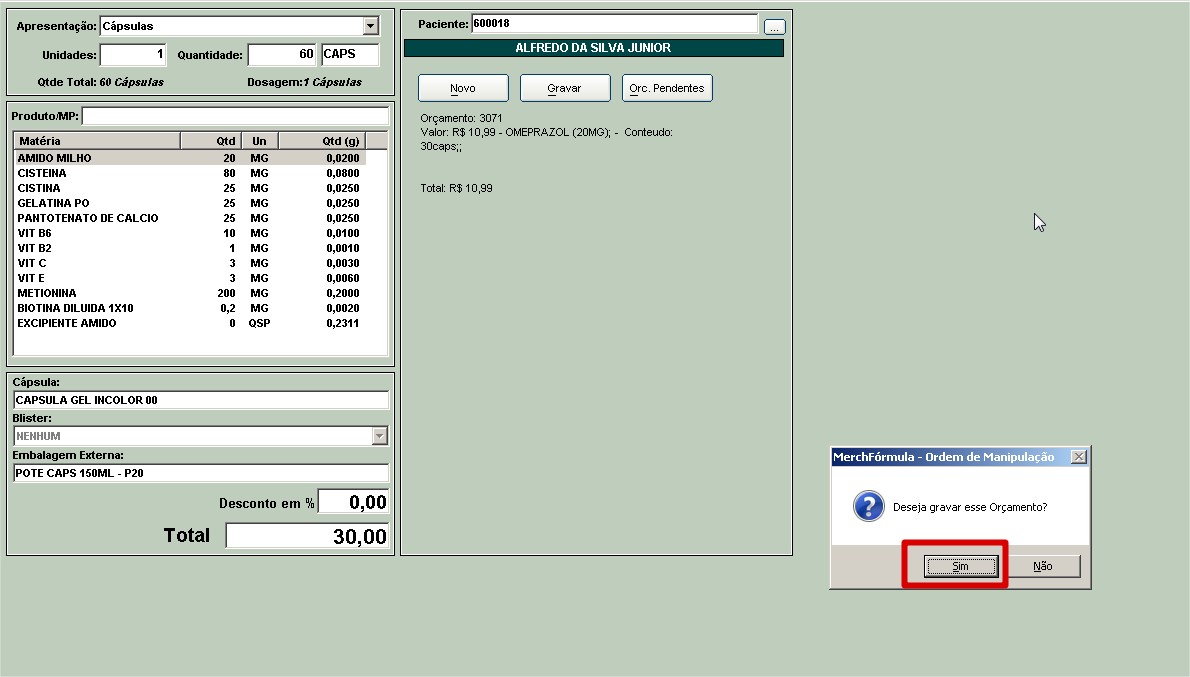Click Não in the confirmation dialog
This screenshot has width=1190, height=677.
[1042, 566]
